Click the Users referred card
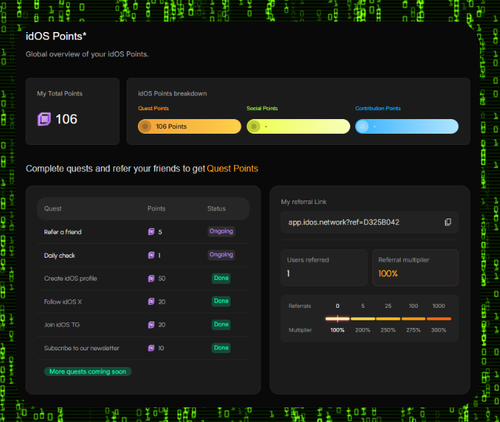500x422 pixels. (324, 268)
